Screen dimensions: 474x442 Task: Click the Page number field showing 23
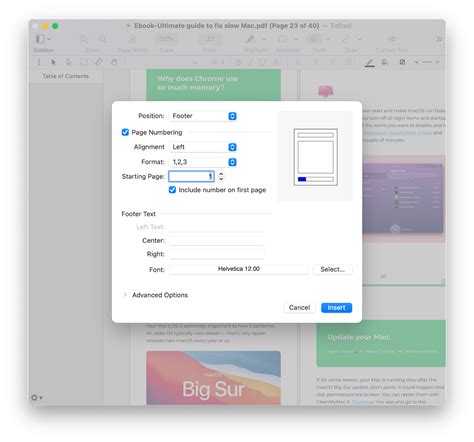coord(210,39)
